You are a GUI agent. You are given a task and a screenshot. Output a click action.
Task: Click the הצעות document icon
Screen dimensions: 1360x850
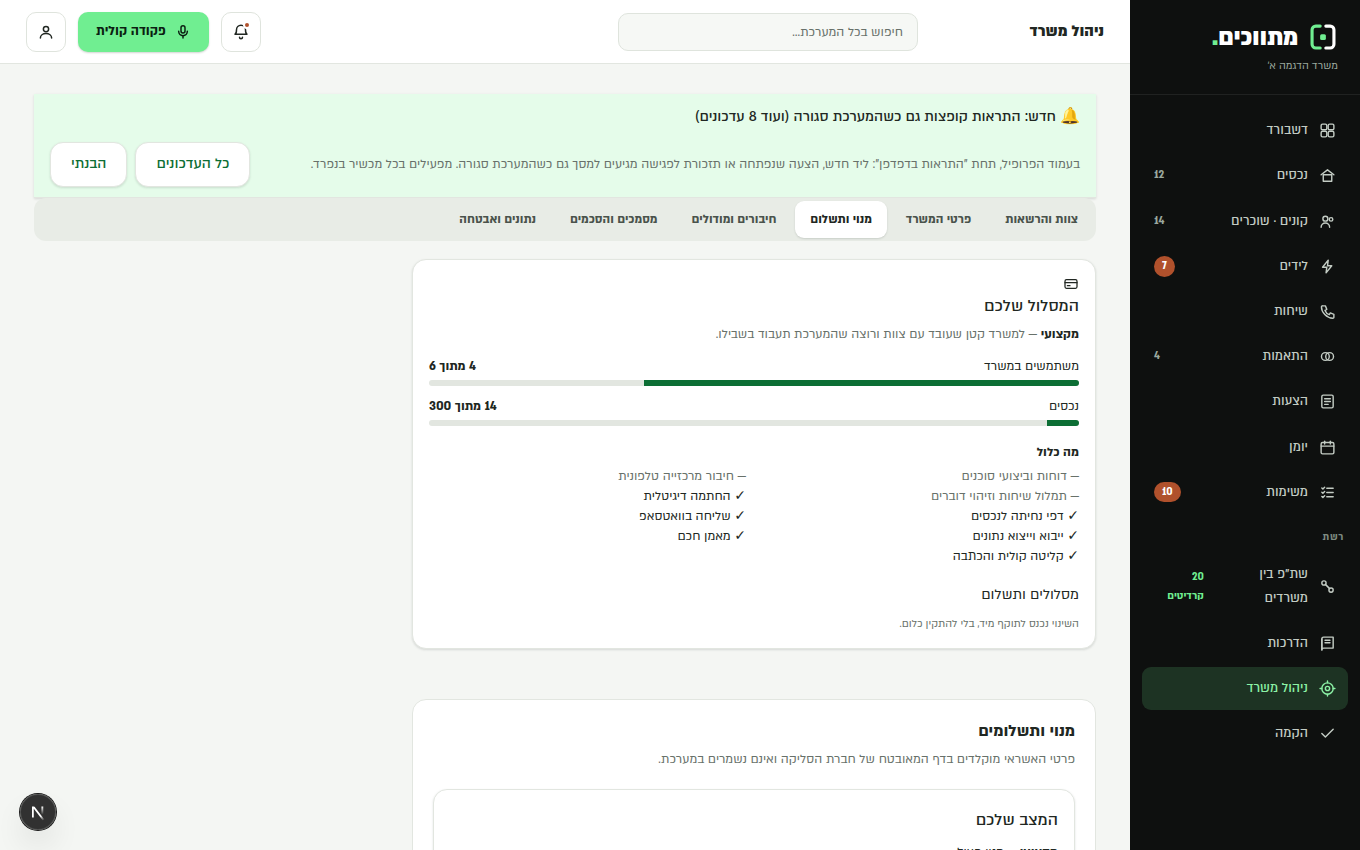[x=1327, y=401]
